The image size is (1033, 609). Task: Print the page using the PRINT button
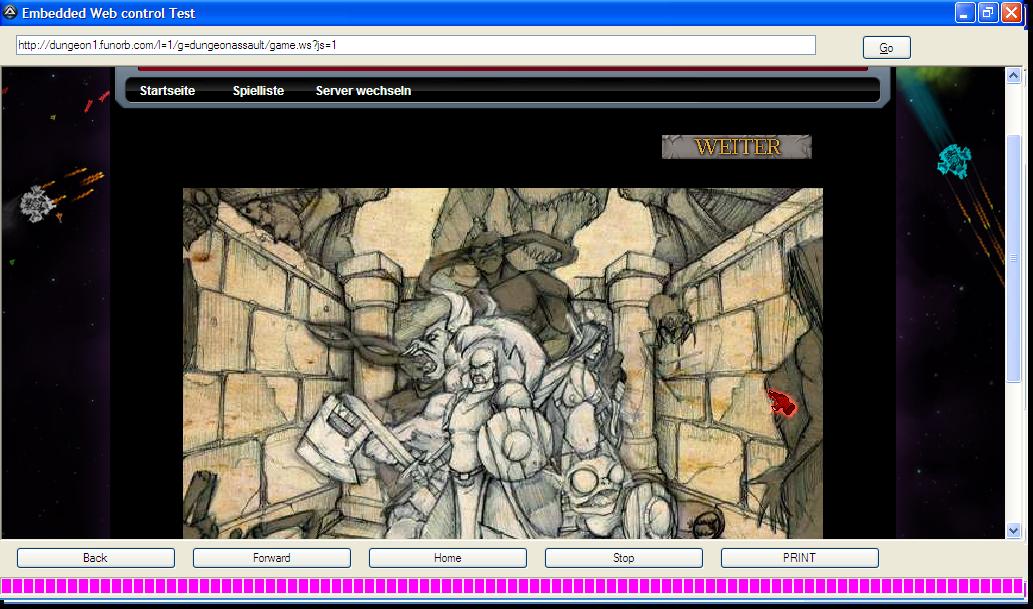799,558
